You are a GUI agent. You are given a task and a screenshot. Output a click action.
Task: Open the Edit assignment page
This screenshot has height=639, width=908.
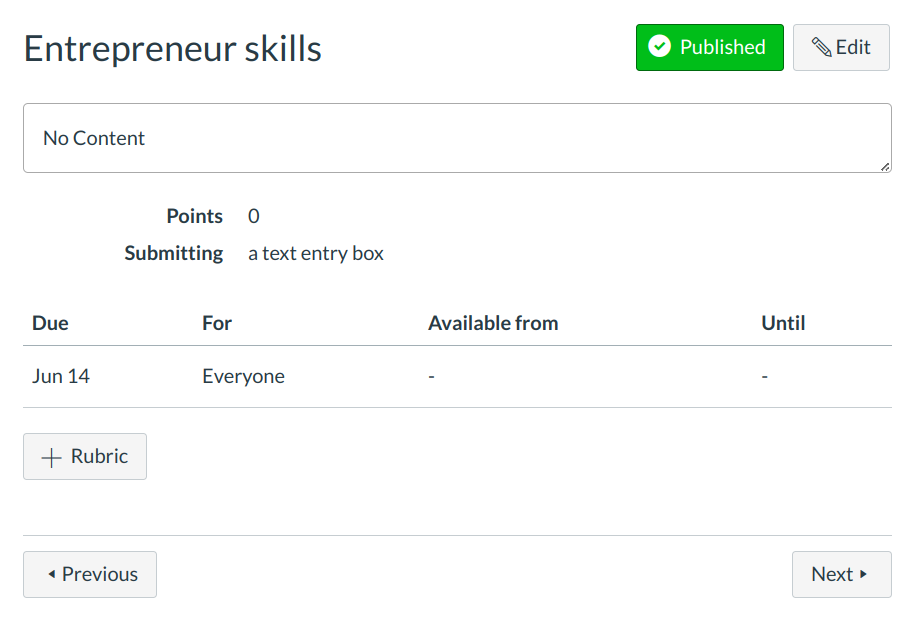[841, 47]
